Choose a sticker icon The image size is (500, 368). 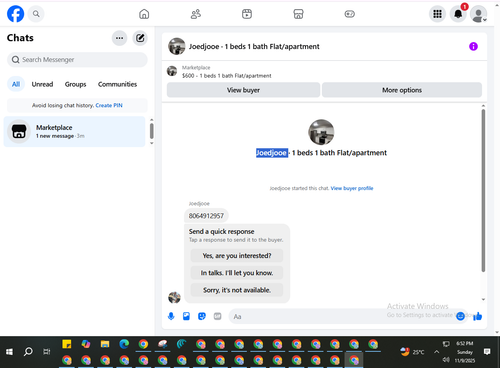tap(202, 316)
